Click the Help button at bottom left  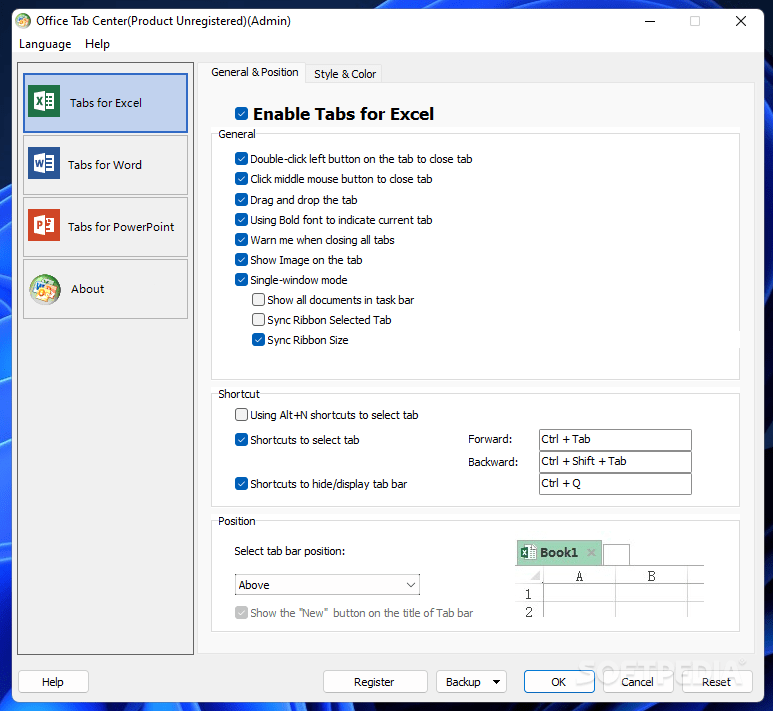point(53,682)
